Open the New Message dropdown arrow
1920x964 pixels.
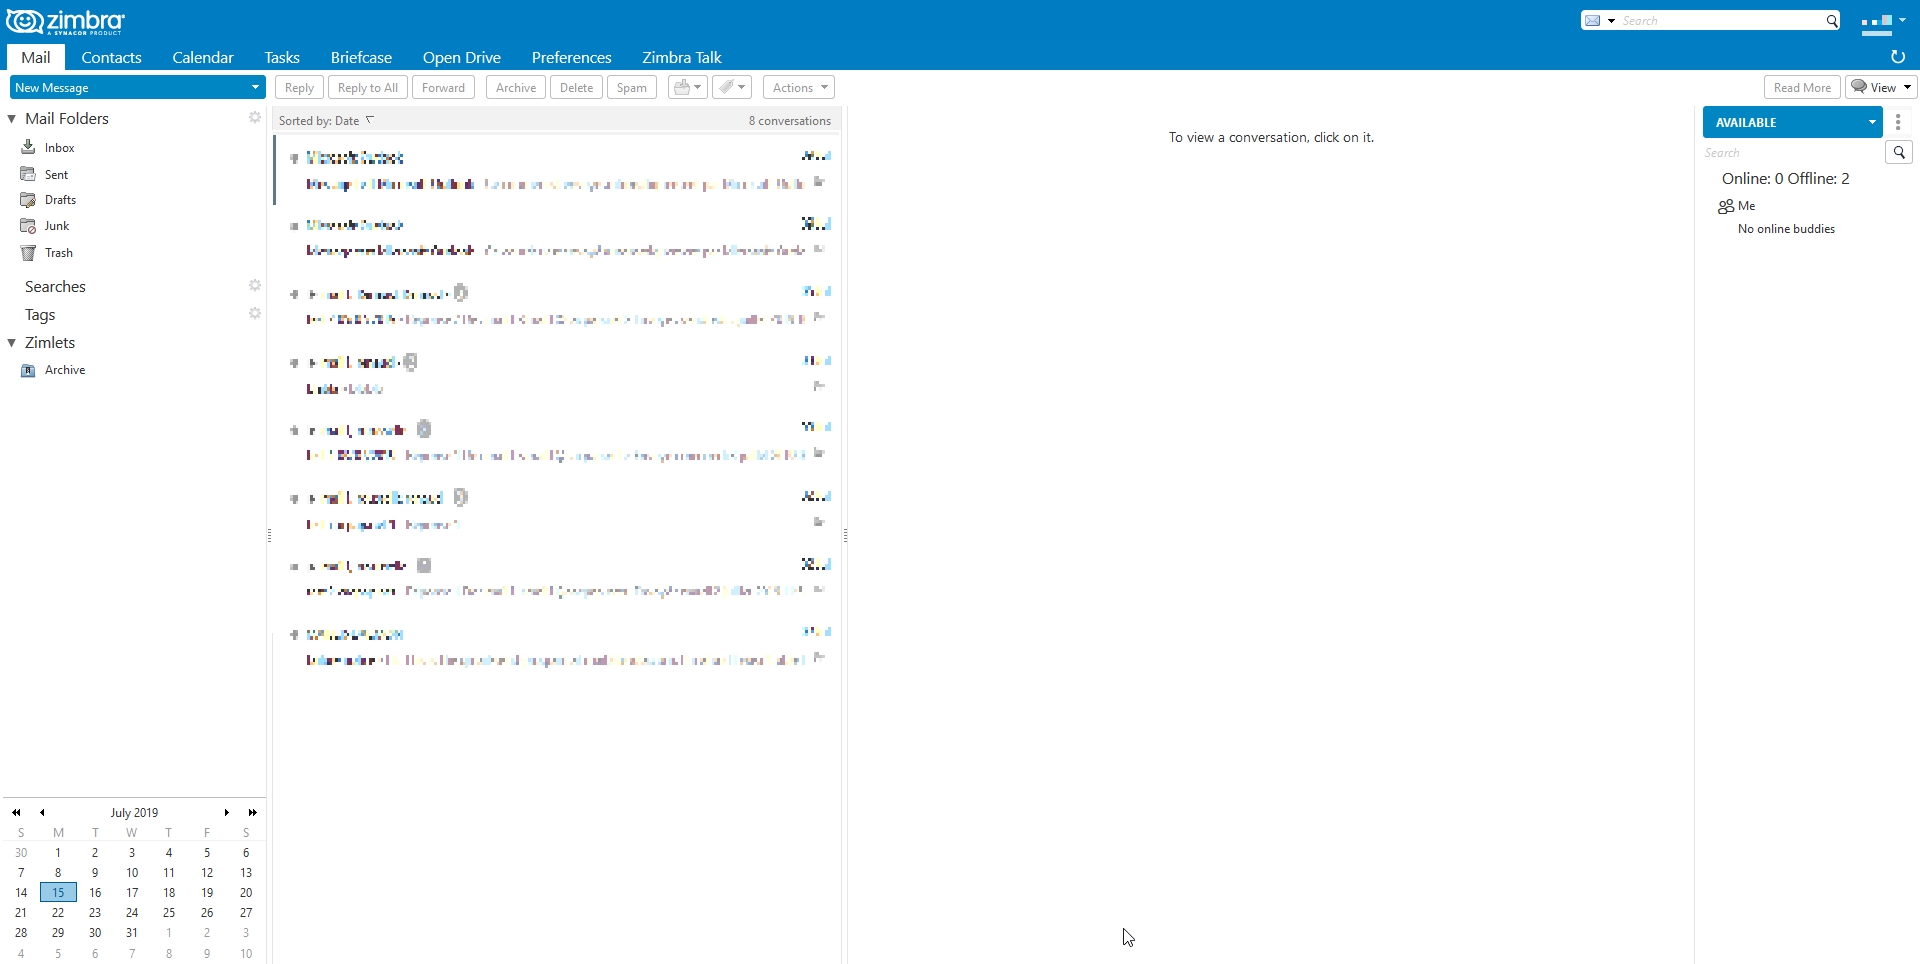[x=255, y=88]
